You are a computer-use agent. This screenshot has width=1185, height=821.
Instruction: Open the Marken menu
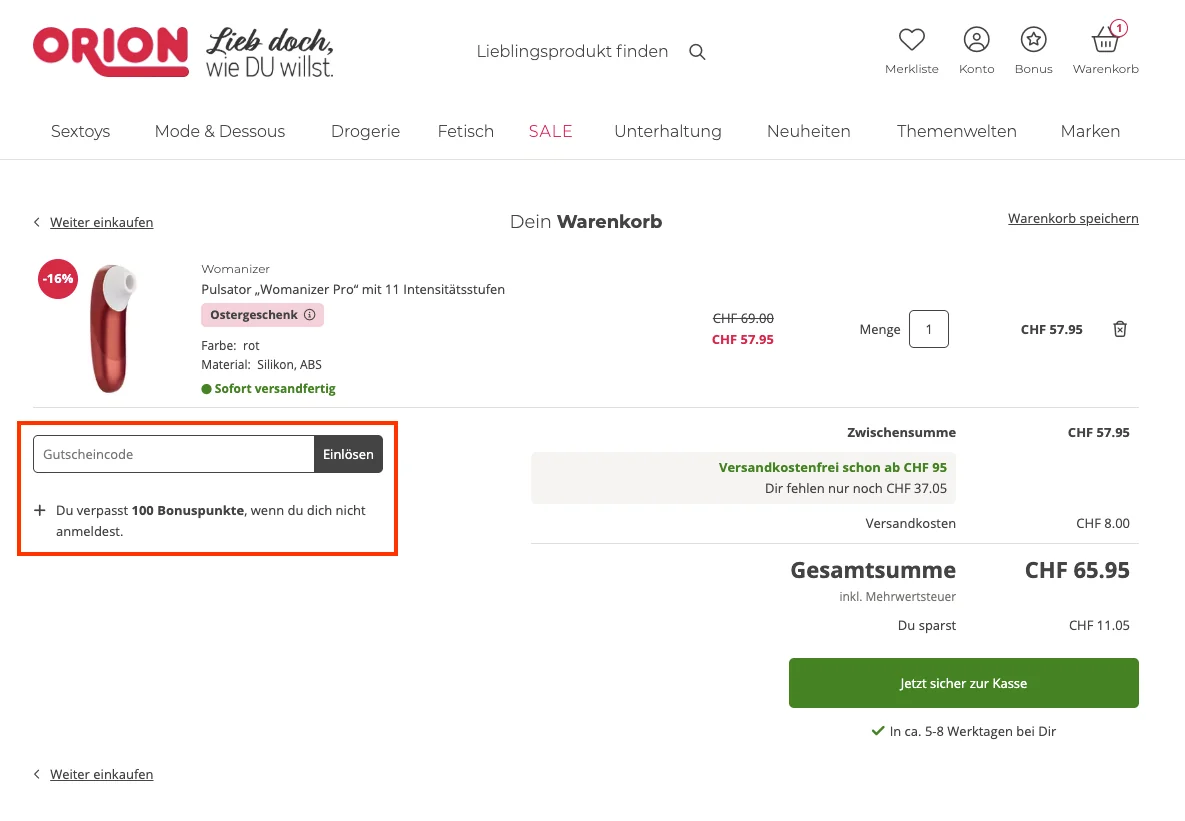tap(1090, 131)
